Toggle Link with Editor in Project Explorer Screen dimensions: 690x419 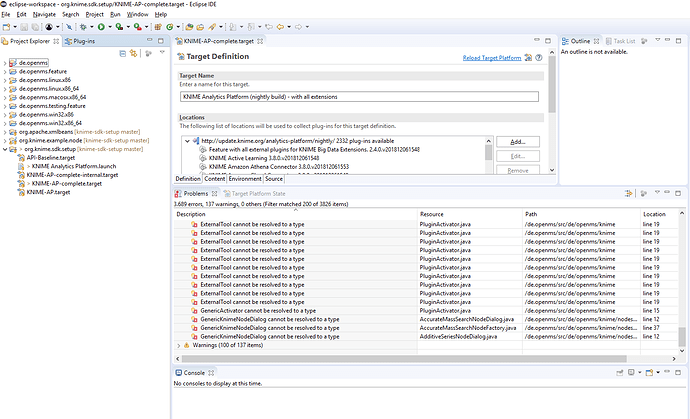click(x=133, y=53)
